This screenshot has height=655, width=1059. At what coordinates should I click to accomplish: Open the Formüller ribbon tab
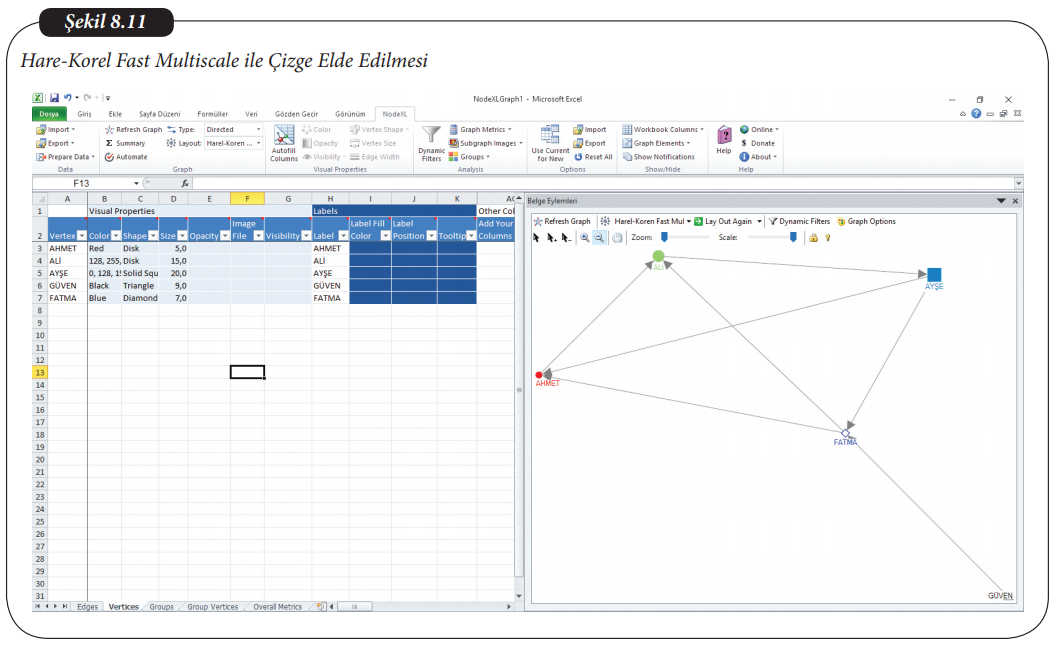coord(212,114)
